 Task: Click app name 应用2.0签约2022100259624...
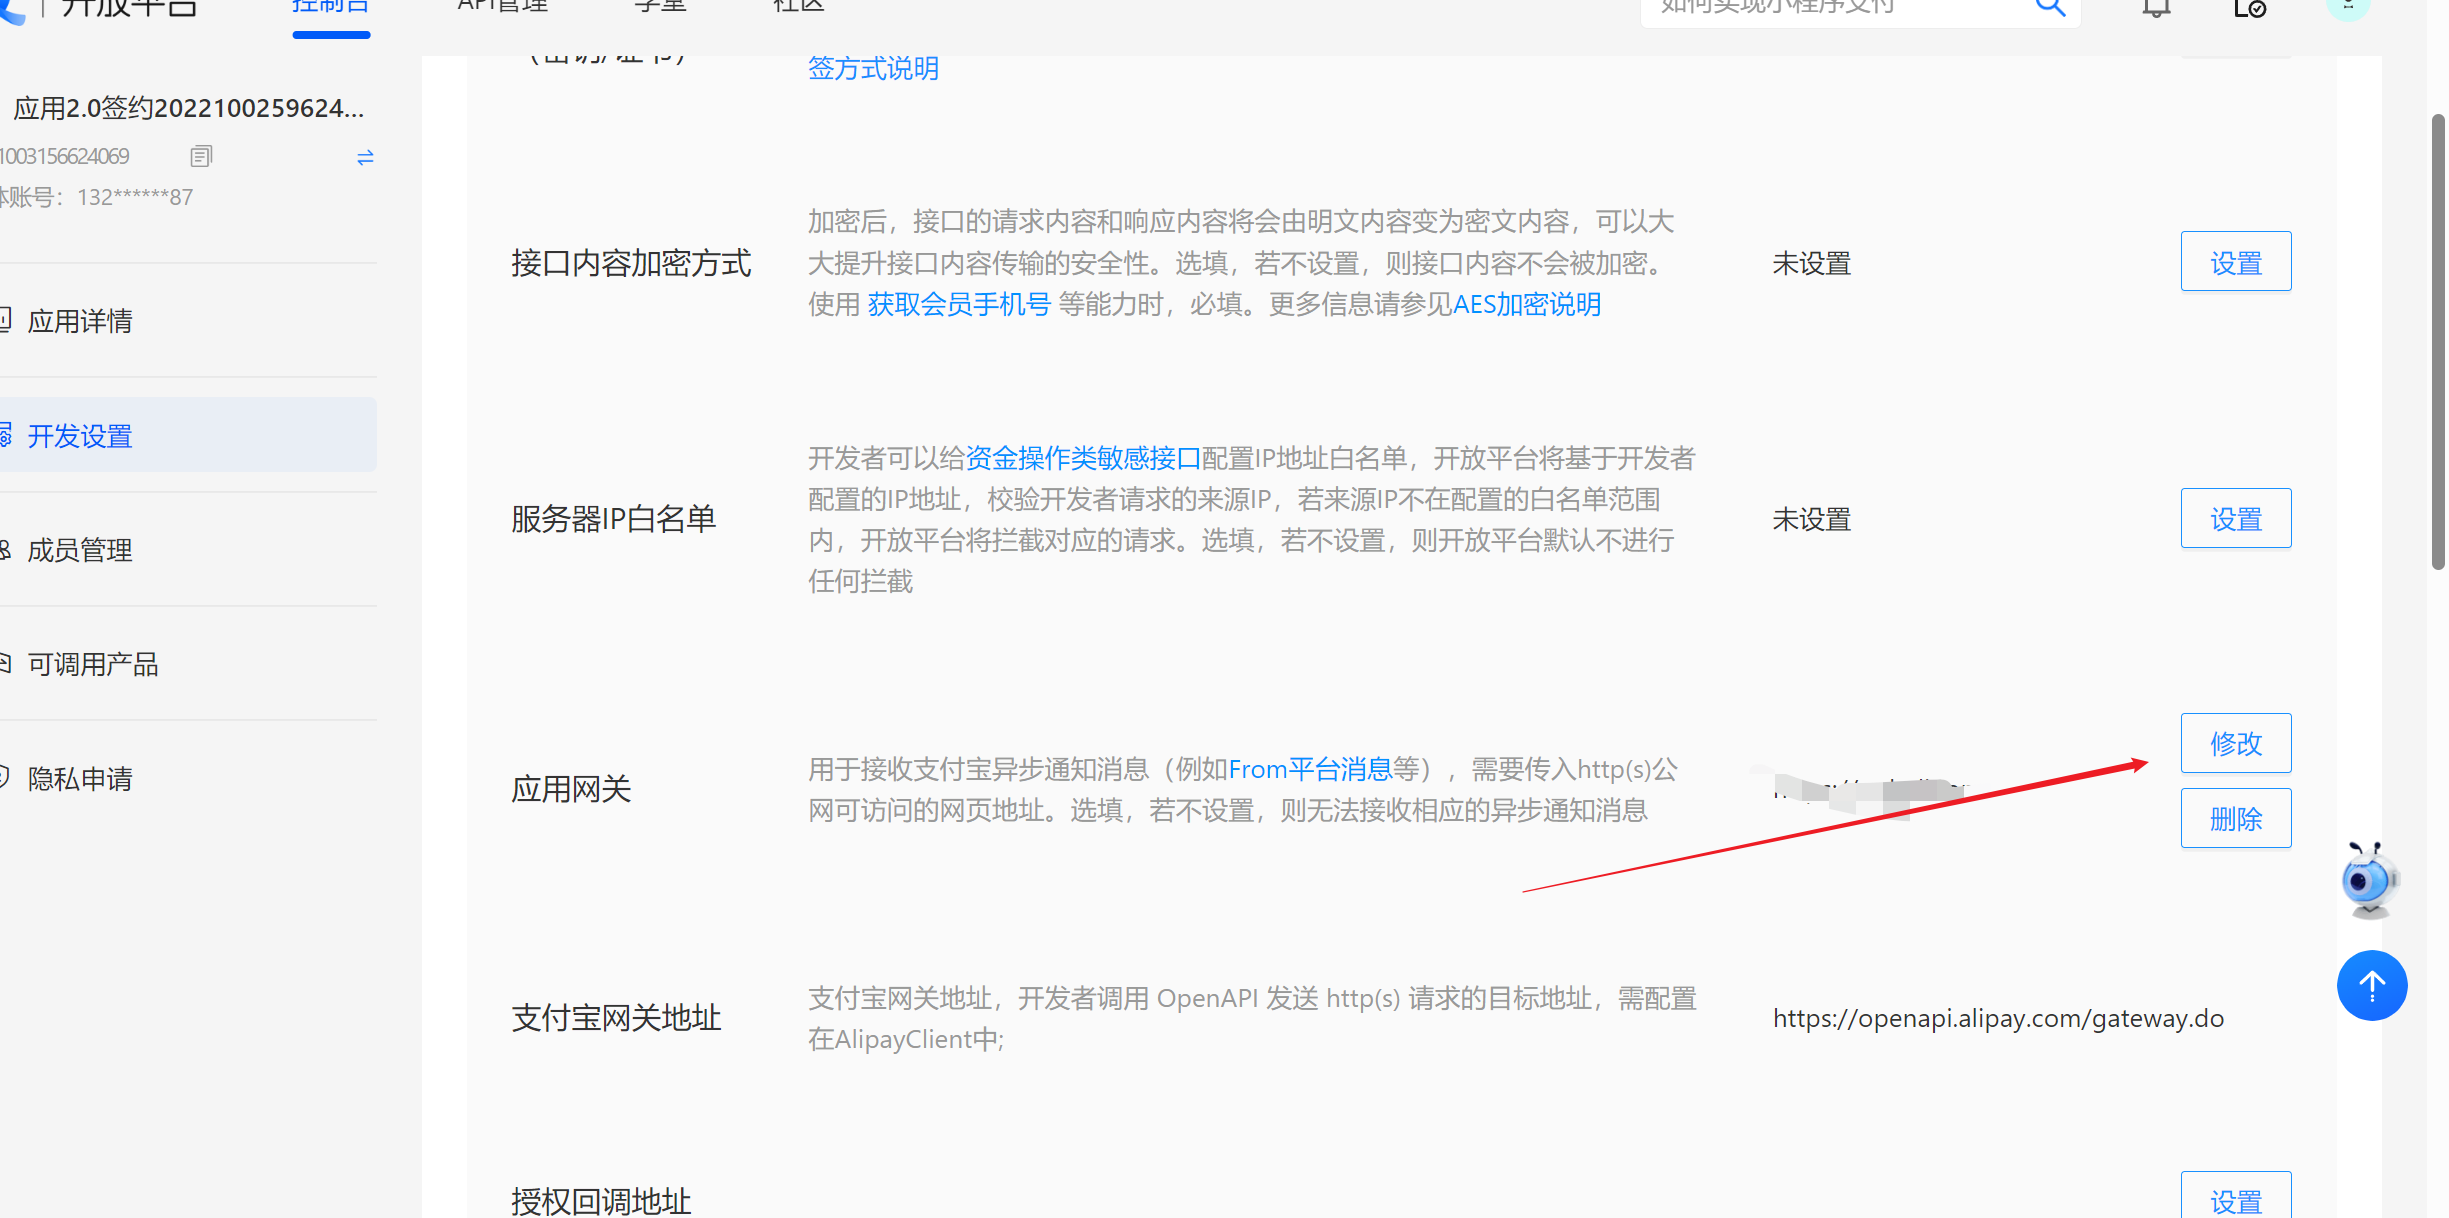coord(188,108)
